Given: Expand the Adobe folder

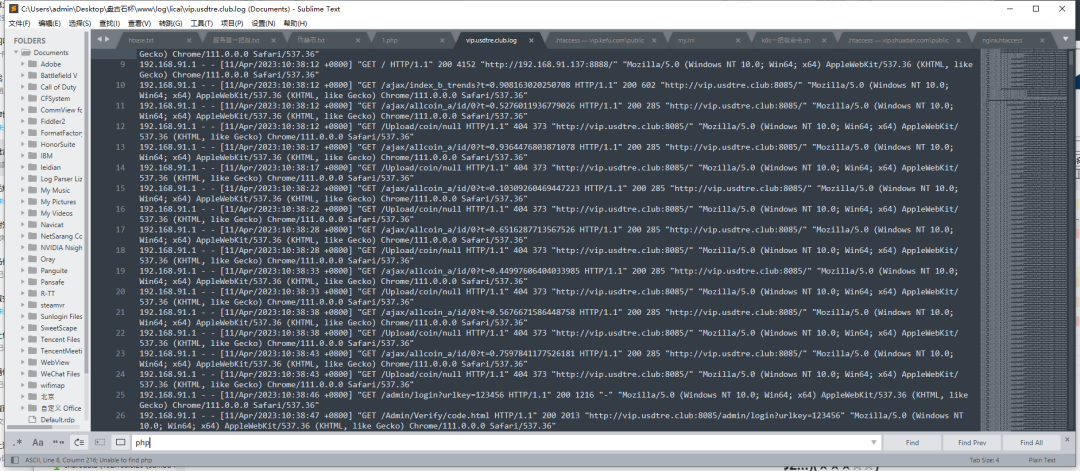Looking at the screenshot, I should [x=23, y=64].
